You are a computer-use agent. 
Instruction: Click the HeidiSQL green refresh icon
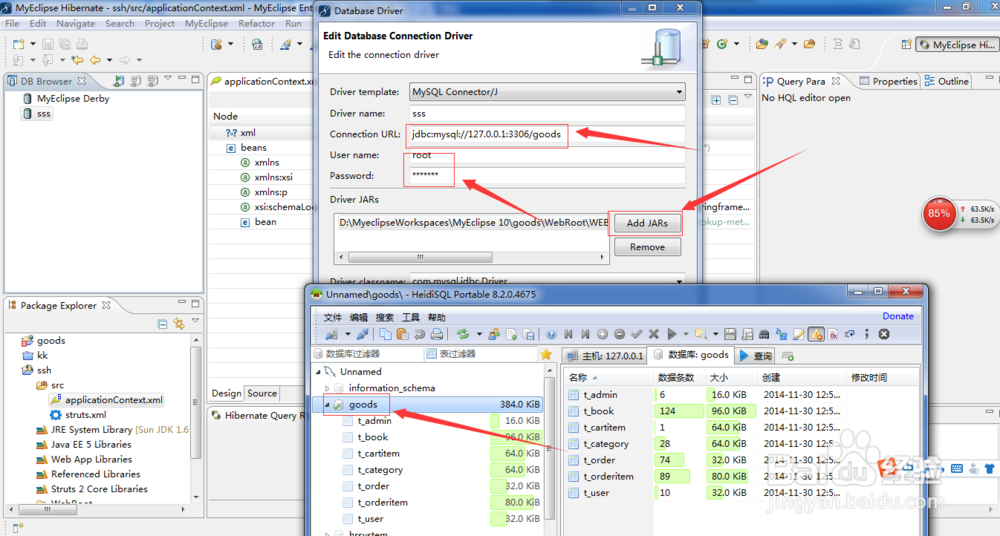pos(464,334)
